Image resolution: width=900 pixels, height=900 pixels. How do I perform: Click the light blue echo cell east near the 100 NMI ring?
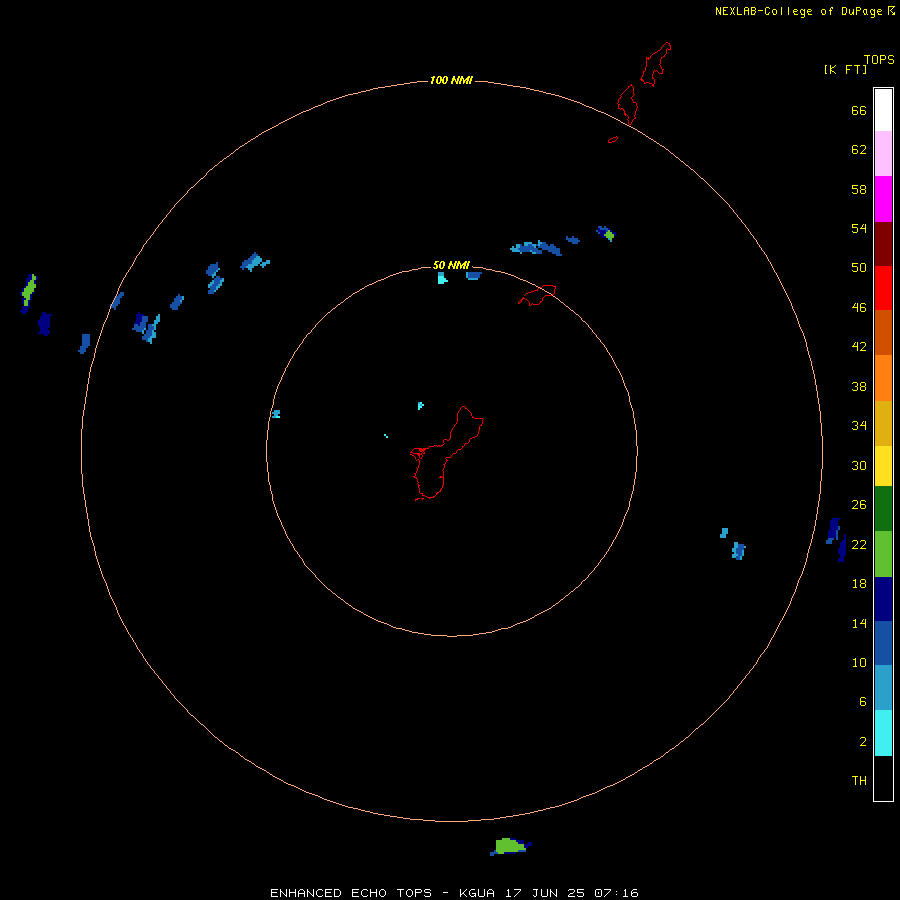click(738, 551)
